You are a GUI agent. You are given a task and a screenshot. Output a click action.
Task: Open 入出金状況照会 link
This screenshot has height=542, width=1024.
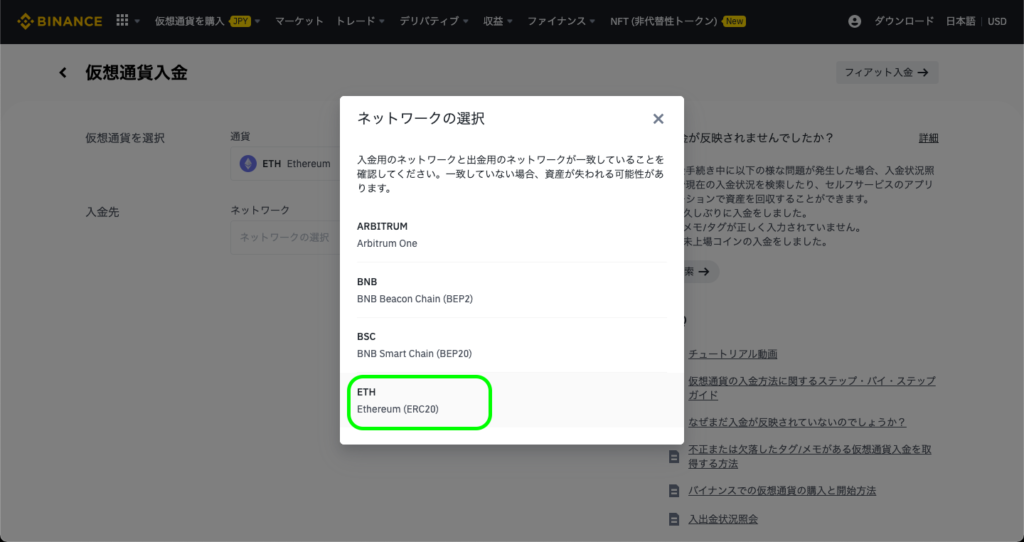(x=723, y=520)
